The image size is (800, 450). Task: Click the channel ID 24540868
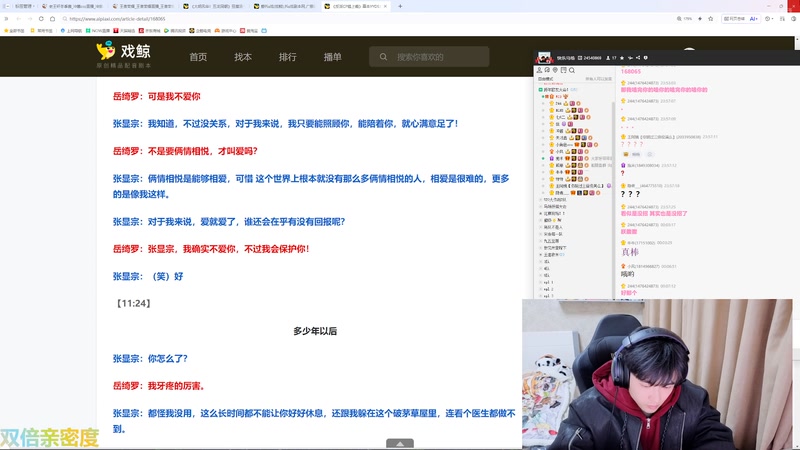(590, 58)
